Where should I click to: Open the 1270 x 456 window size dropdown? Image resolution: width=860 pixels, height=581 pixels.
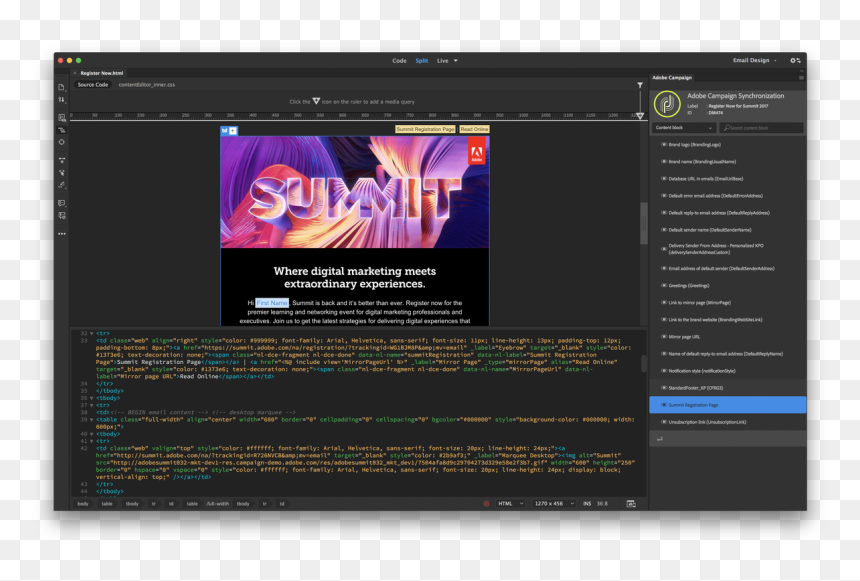(x=554, y=504)
